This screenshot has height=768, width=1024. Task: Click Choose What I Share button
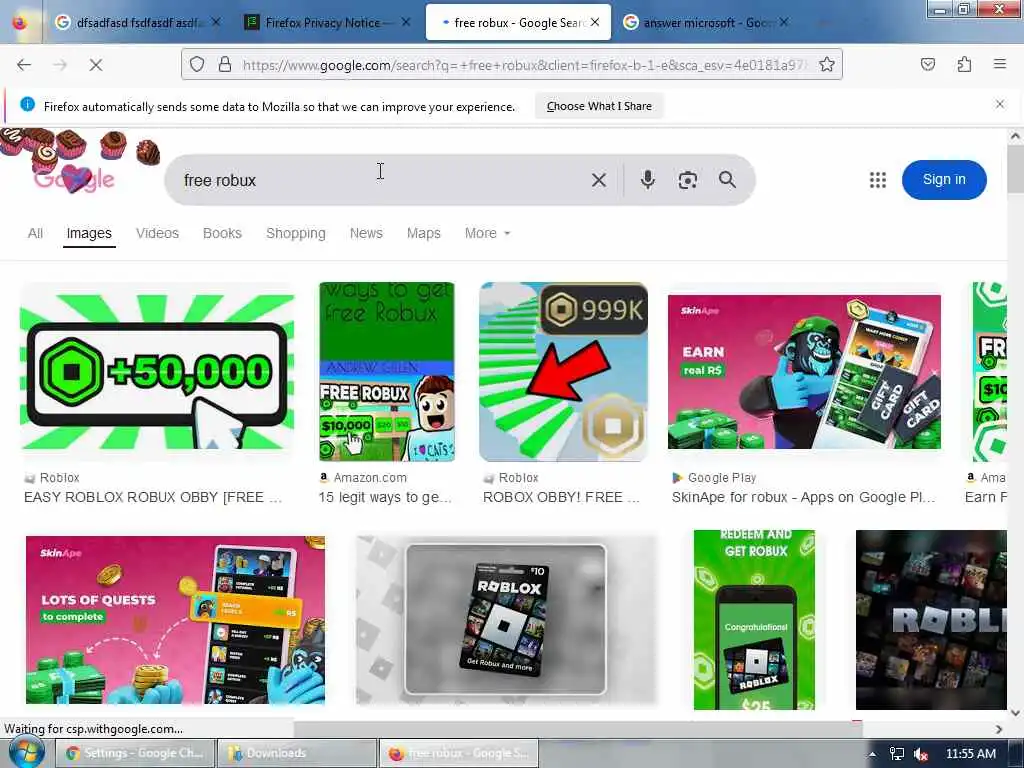click(x=599, y=106)
